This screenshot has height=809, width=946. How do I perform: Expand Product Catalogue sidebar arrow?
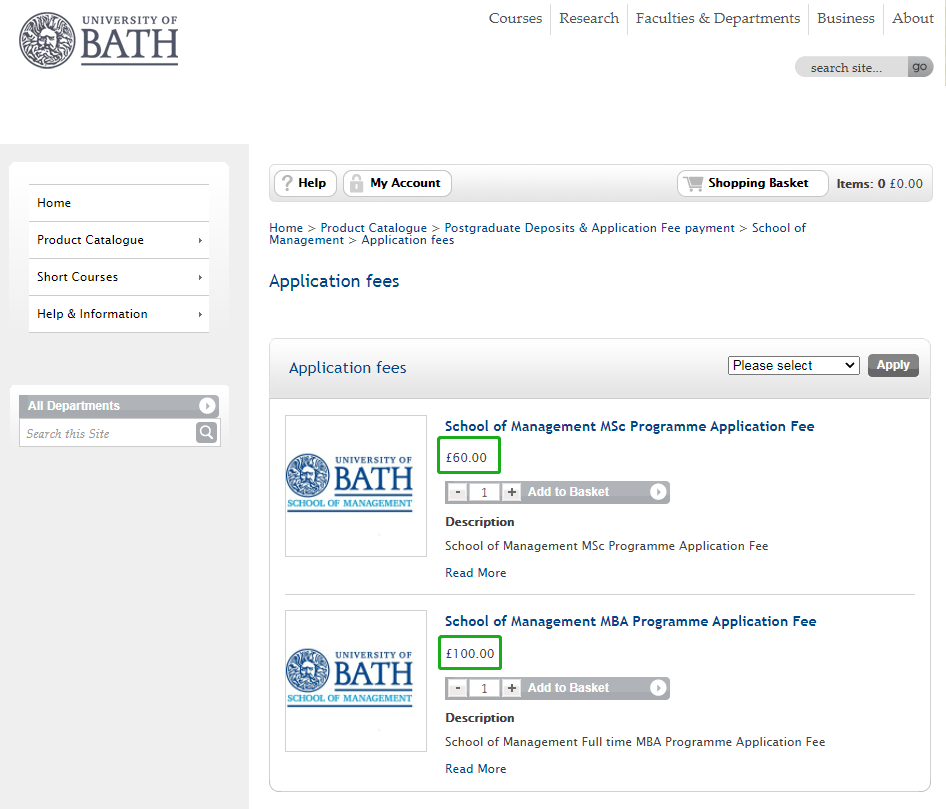coord(200,240)
